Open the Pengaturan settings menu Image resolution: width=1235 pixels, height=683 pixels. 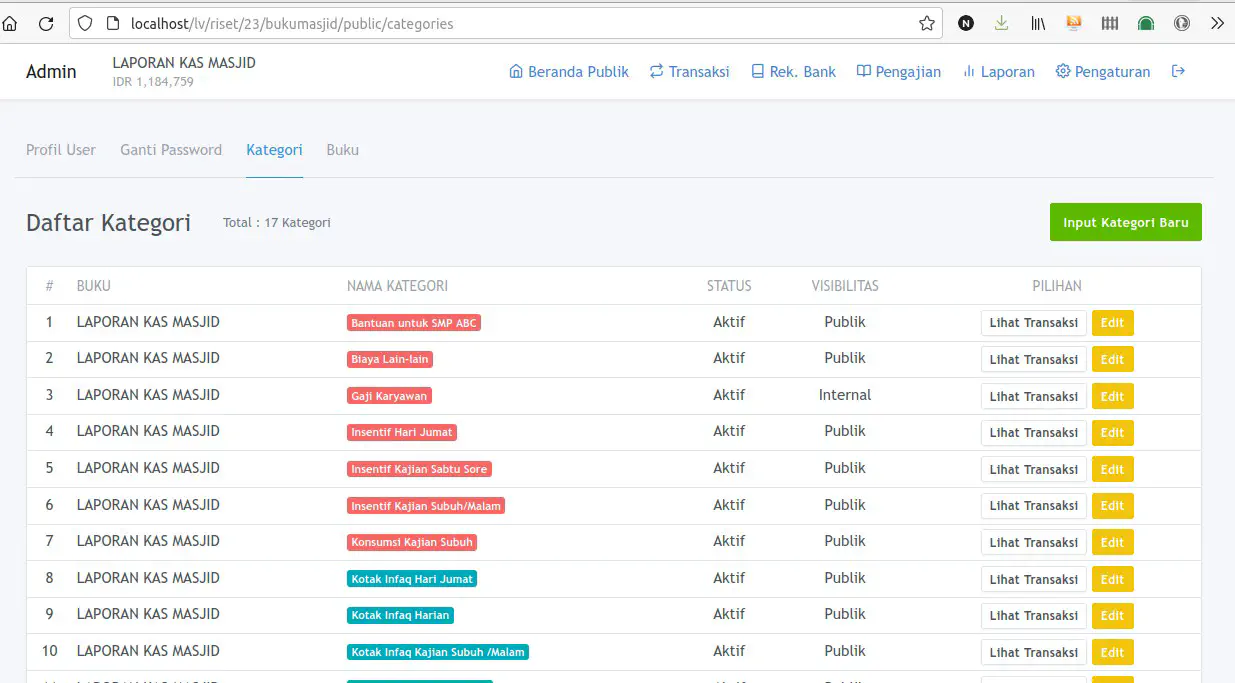(1103, 72)
